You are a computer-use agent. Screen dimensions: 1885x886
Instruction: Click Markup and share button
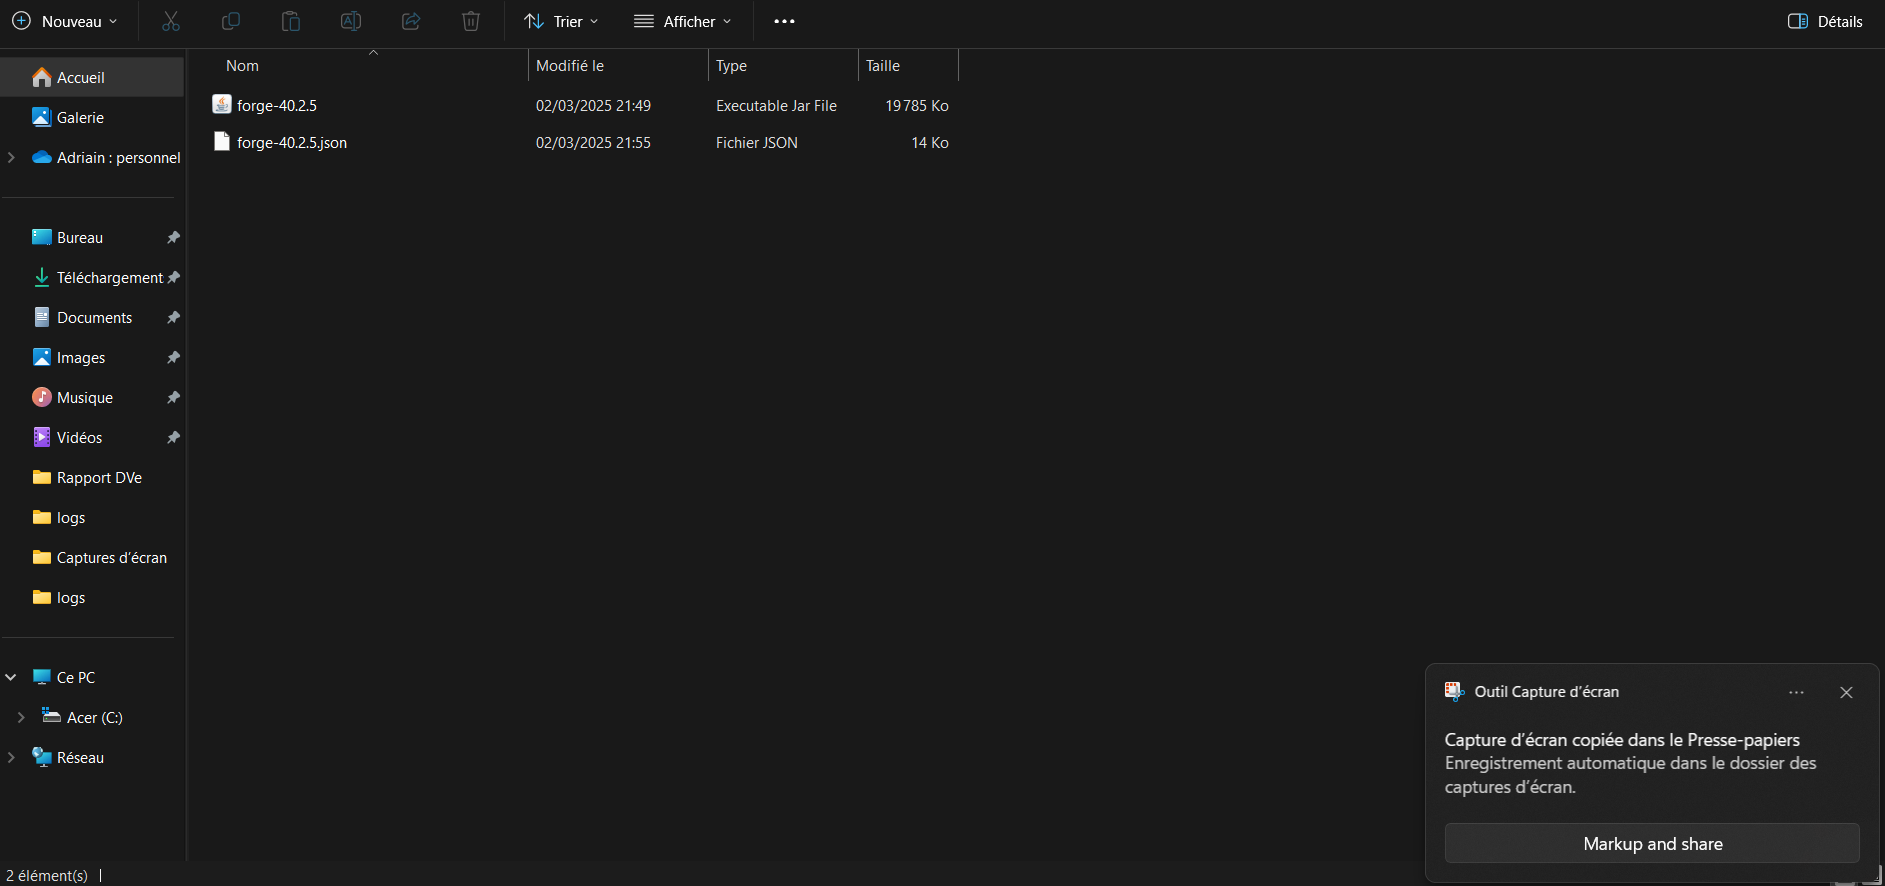point(1652,843)
